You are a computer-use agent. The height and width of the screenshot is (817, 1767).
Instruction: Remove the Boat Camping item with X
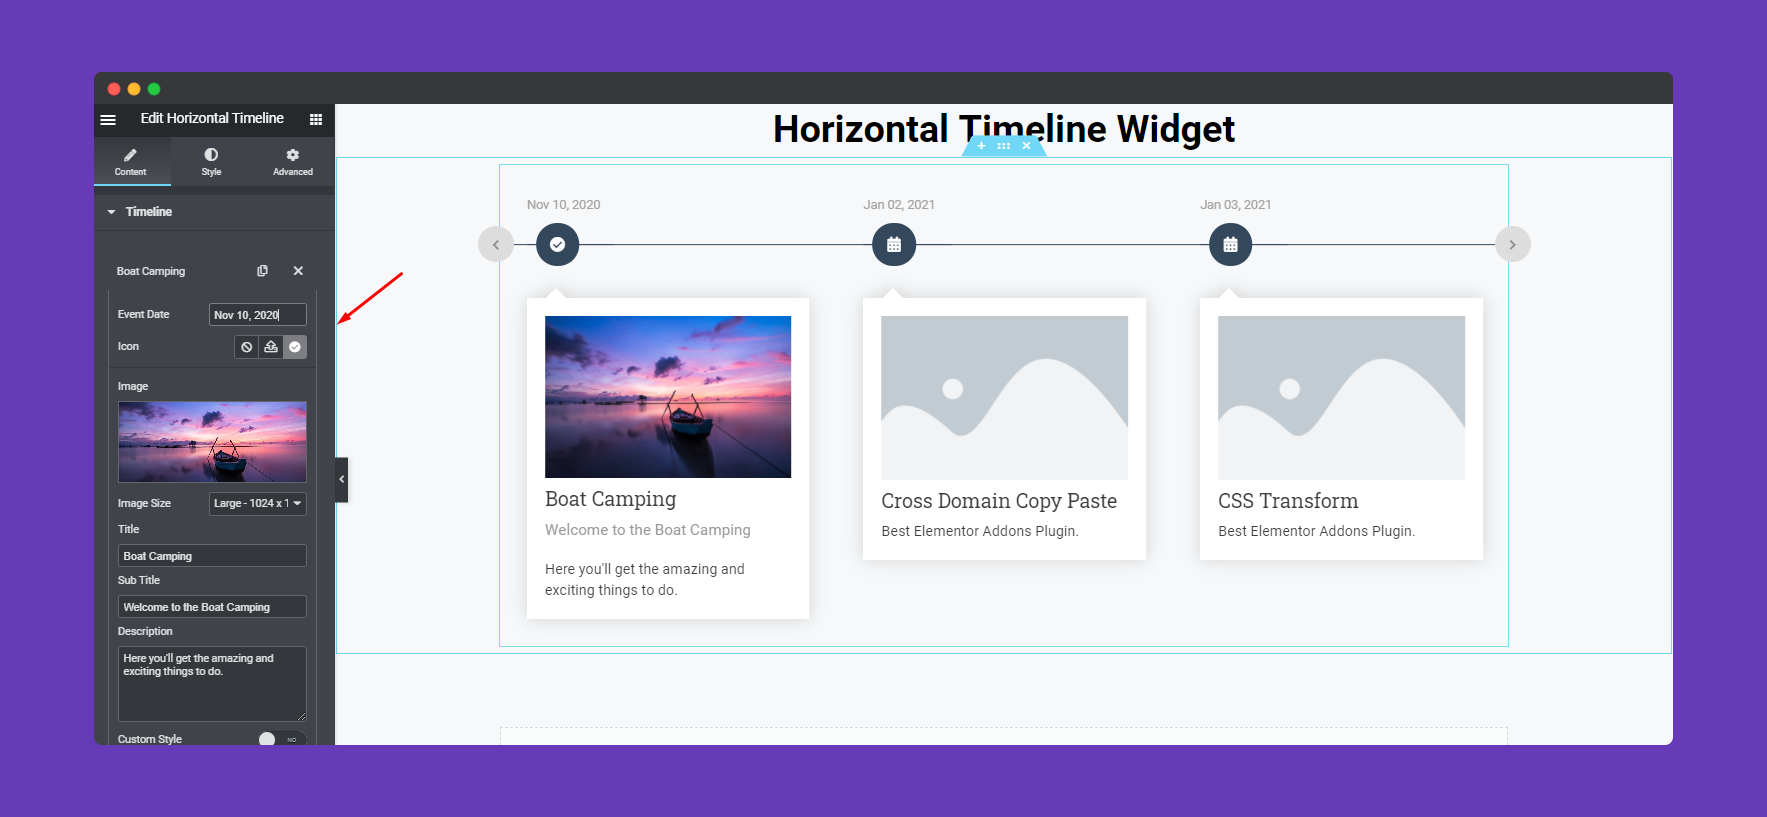(x=297, y=270)
